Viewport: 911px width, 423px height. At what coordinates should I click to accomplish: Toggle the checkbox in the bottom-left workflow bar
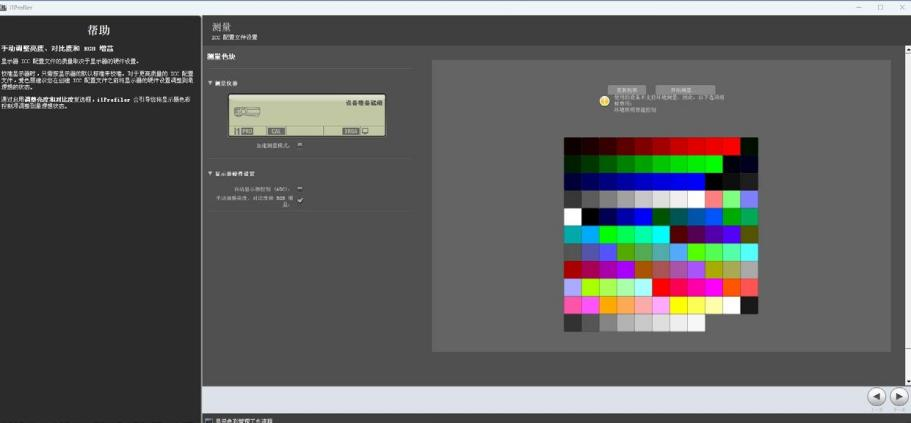[209, 420]
